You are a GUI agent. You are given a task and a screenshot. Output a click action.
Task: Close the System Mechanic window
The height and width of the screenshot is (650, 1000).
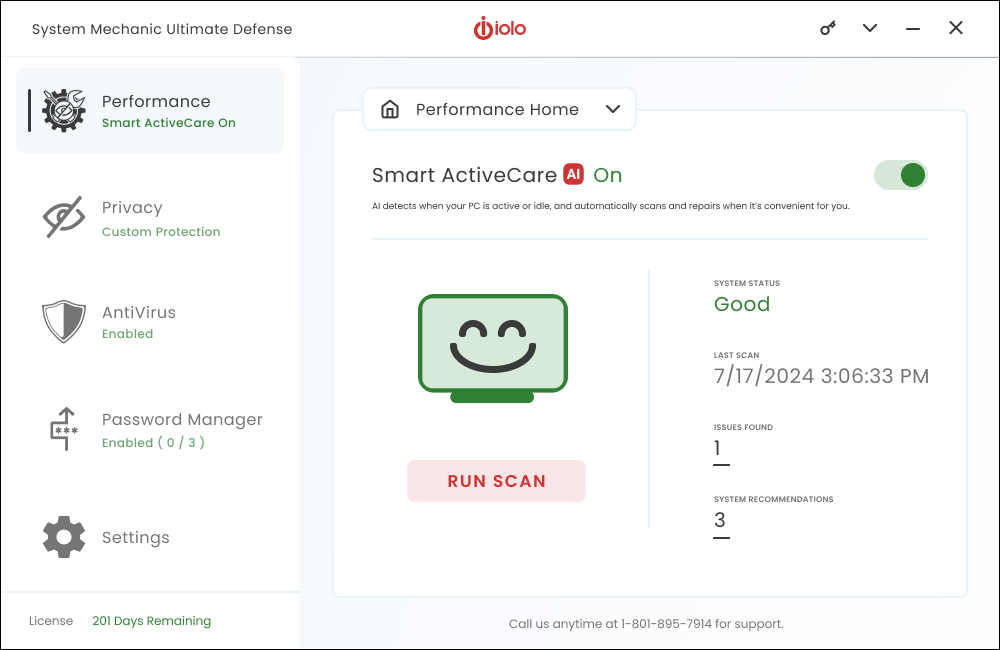[955, 28]
